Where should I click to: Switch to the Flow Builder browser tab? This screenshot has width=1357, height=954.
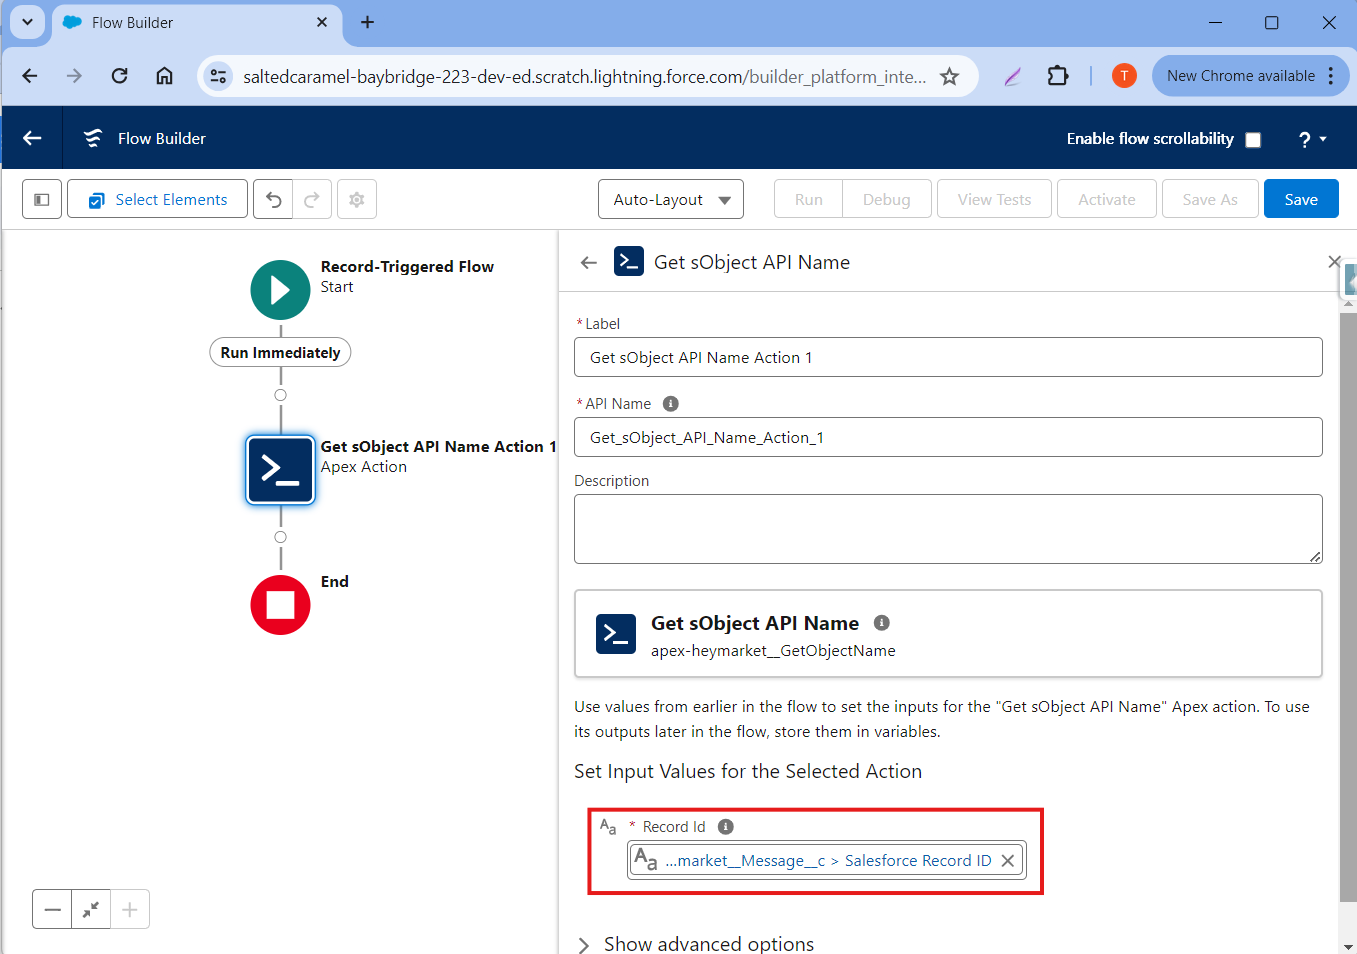[x=195, y=22]
